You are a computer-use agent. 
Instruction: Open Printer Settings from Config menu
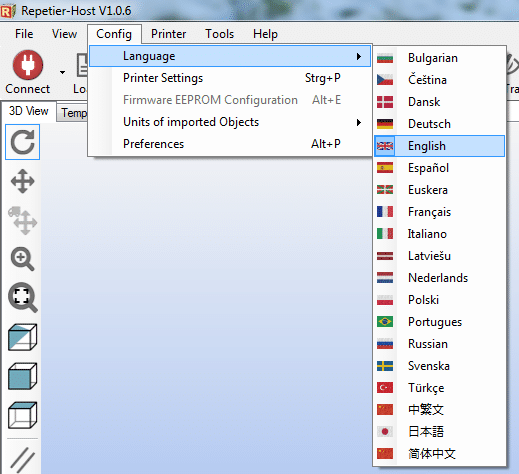pos(230,78)
